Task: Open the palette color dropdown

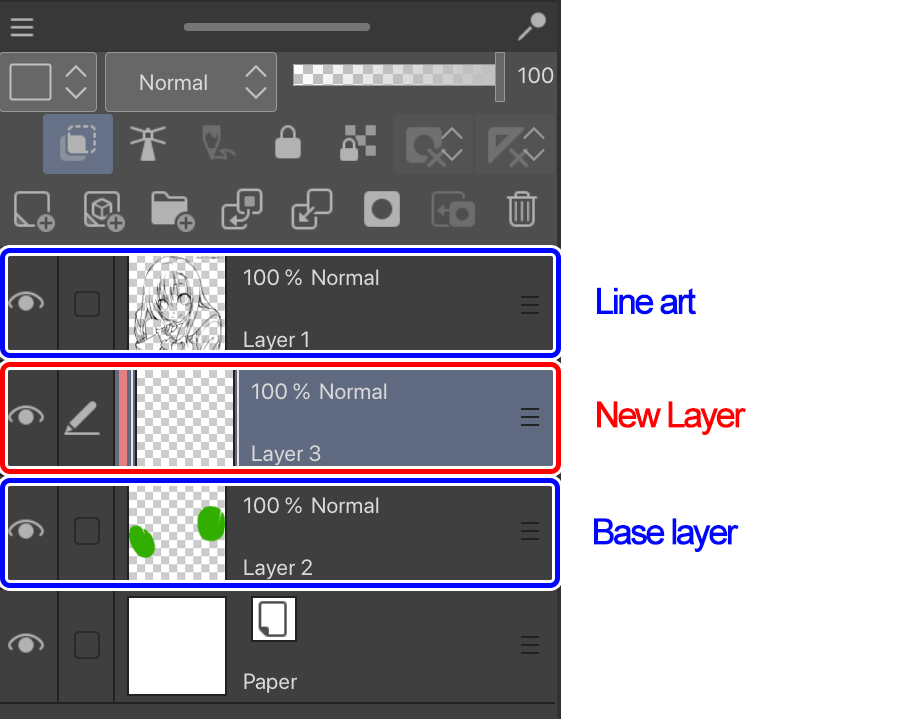Action: click(48, 82)
